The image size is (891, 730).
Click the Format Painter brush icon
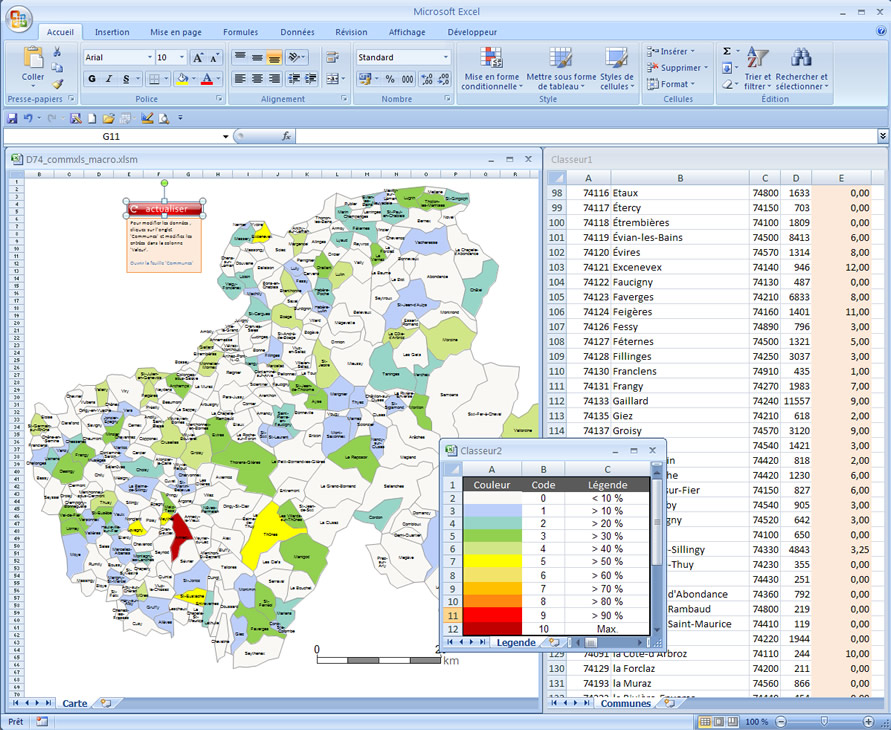(x=57, y=84)
